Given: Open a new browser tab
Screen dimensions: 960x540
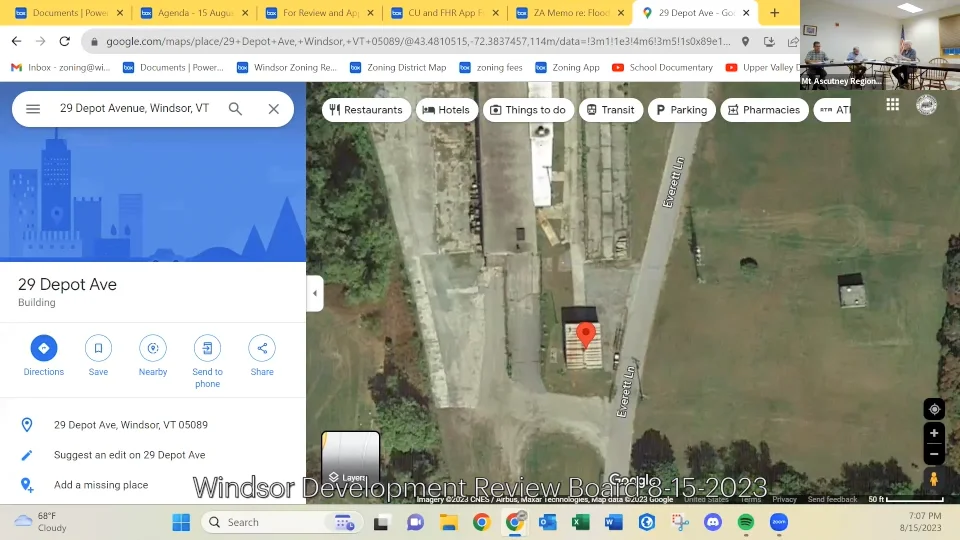Looking at the screenshot, I should (774, 13).
